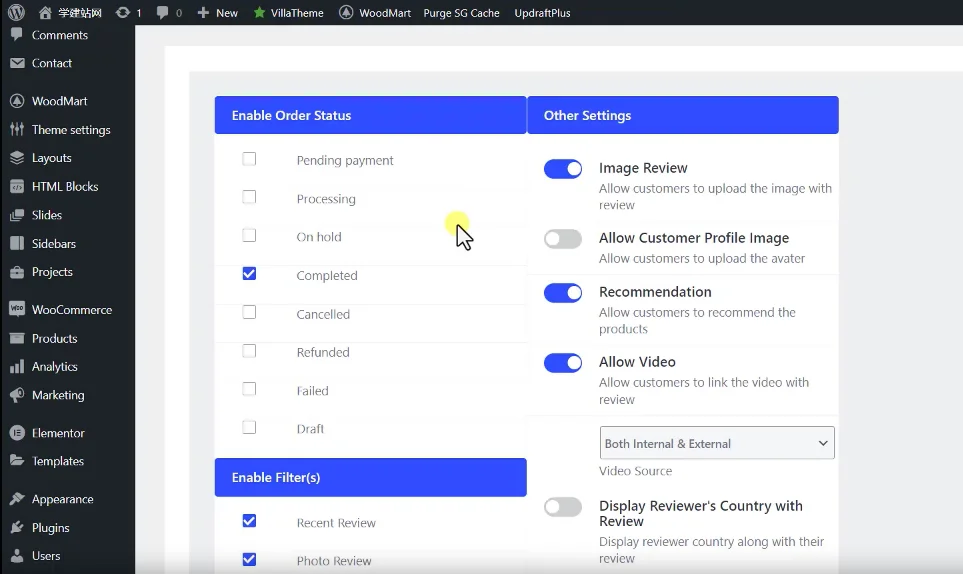Click the Users person icon
Image resolution: width=963 pixels, height=574 pixels.
[x=17, y=556]
